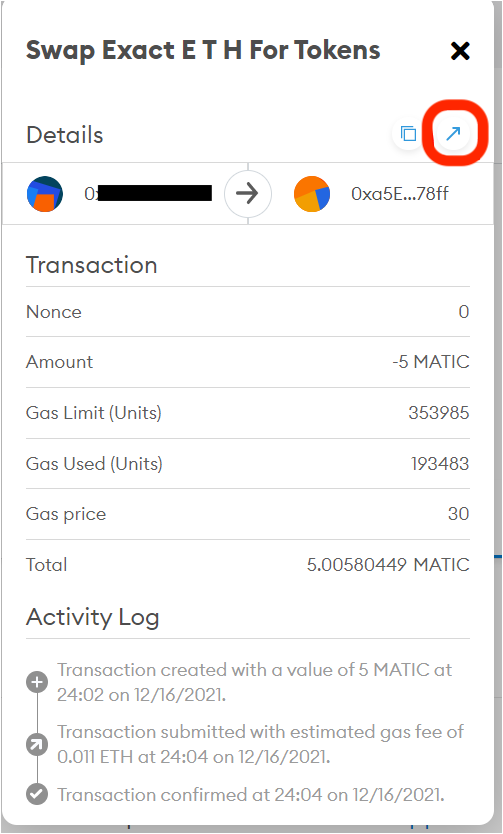Click the Transaction created log entry text

[254, 682]
